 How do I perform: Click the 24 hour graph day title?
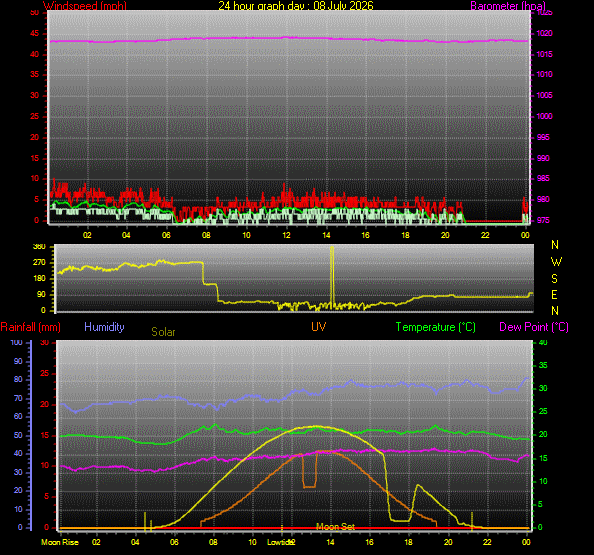pos(295,5)
